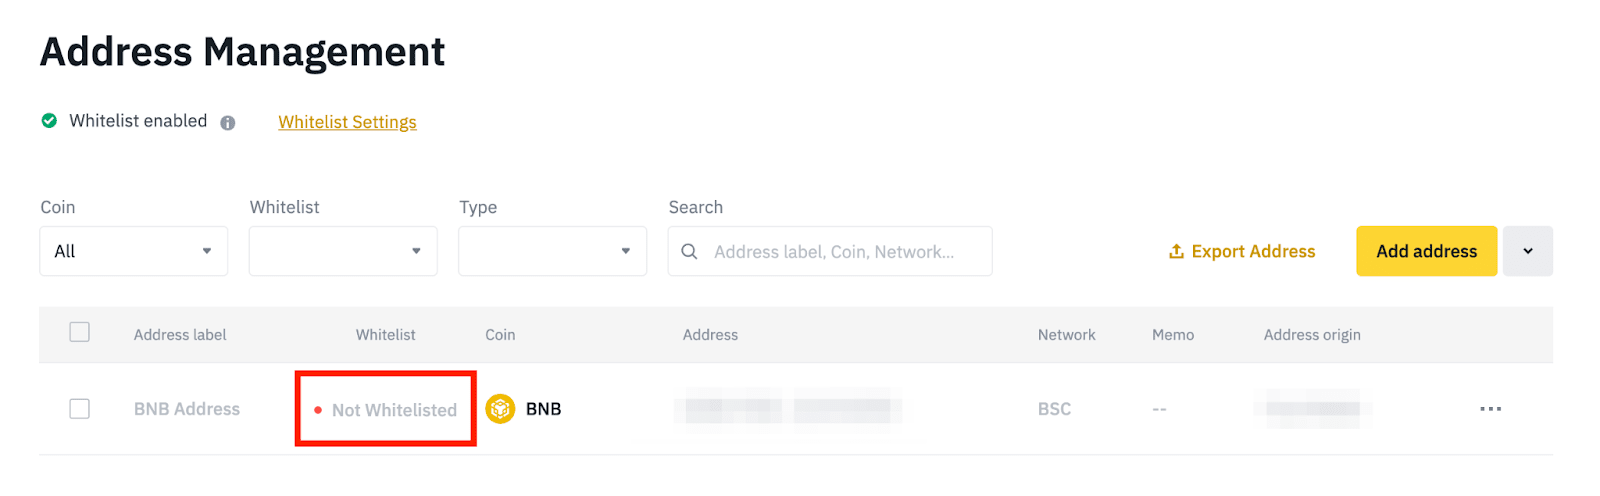Click the green Whitelist enabled checkmark icon
1600x496 pixels.
point(49,121)
